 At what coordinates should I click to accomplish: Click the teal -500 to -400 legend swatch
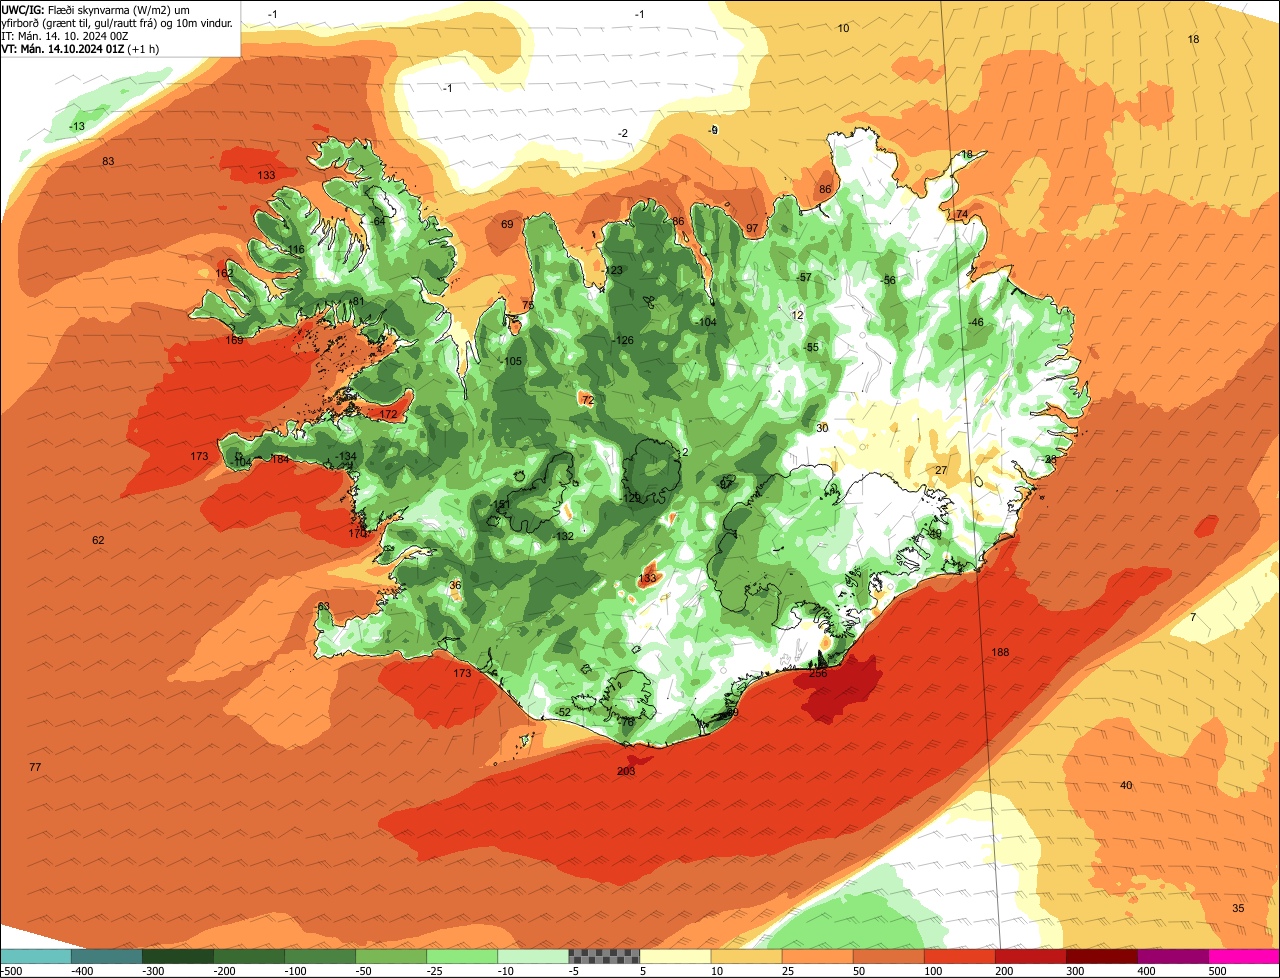pyautogui.click(x=35, y=956)
